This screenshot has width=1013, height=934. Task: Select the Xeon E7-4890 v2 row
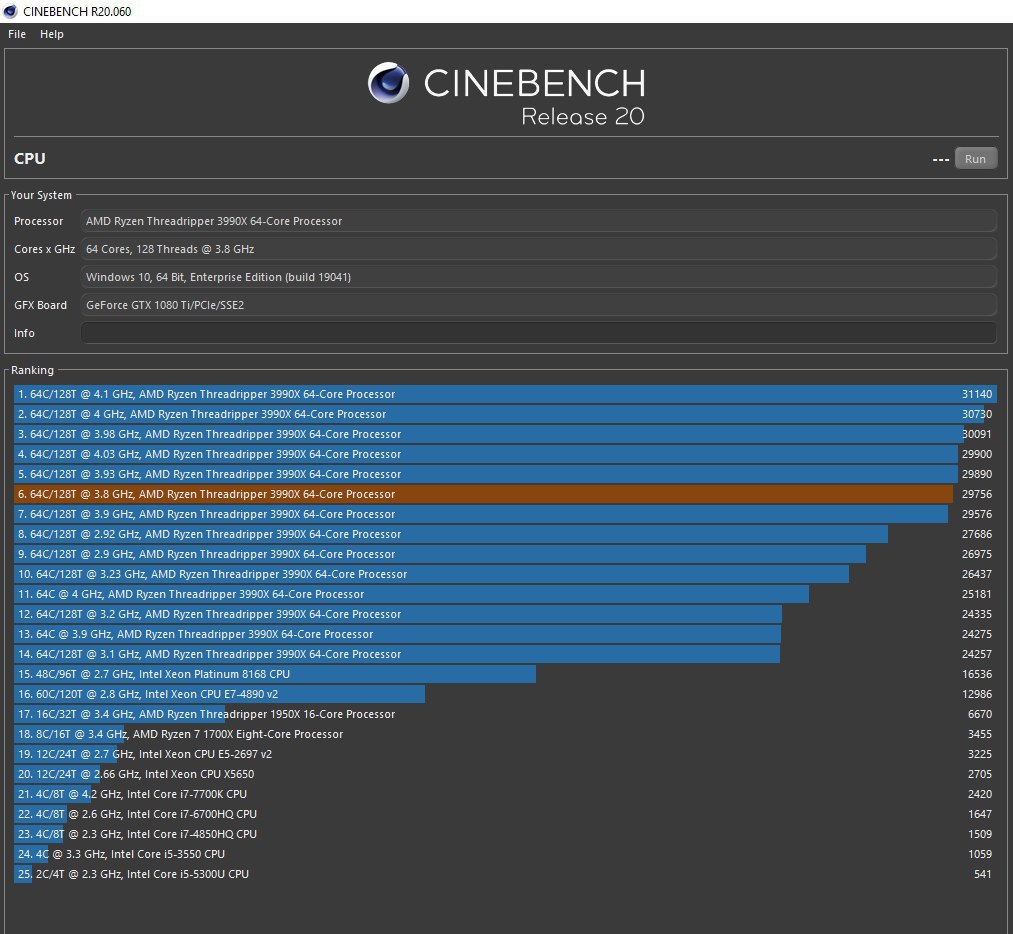pos(505,694)
